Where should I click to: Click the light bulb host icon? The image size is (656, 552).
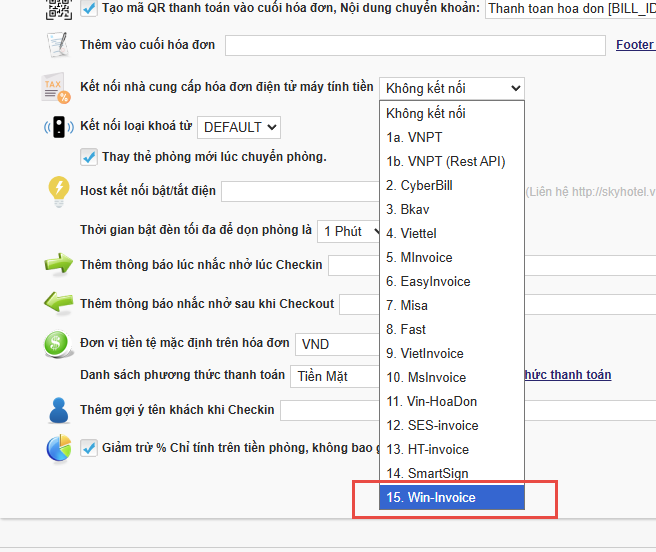[59, 191]
